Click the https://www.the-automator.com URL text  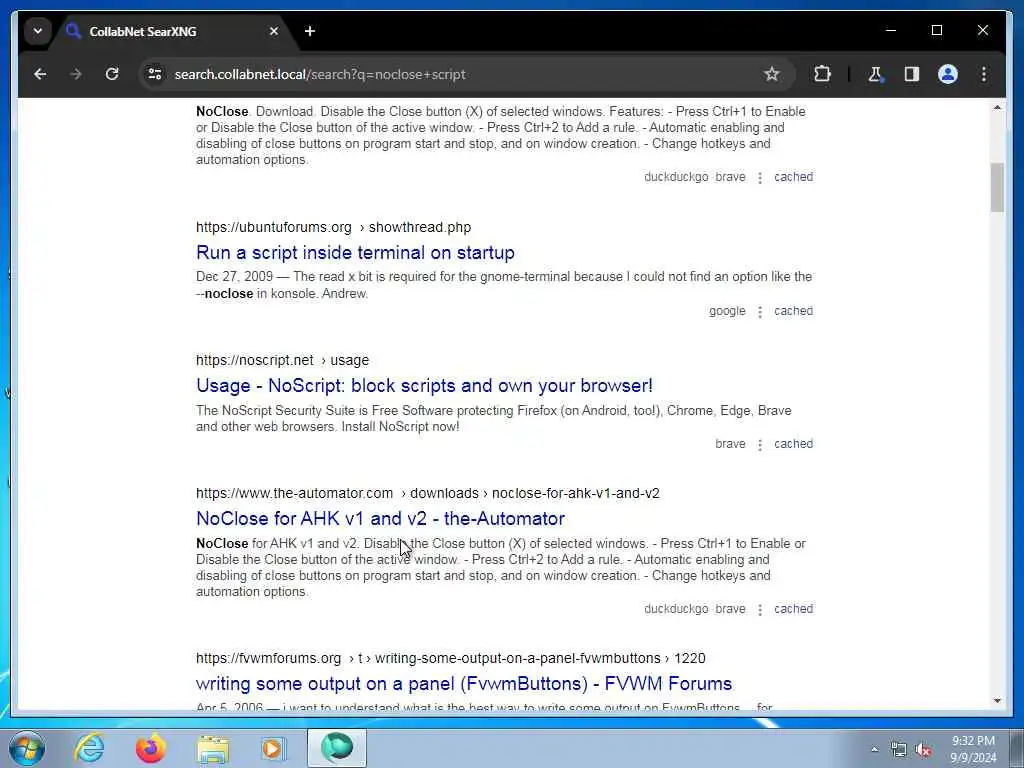click(x=295, y=493)
